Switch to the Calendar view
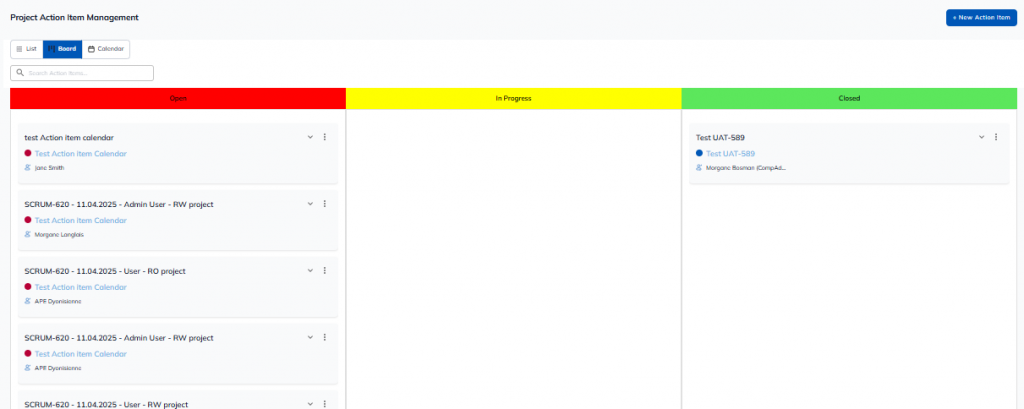The height and width of the screenshot is (409, 1024). [106, 48]
